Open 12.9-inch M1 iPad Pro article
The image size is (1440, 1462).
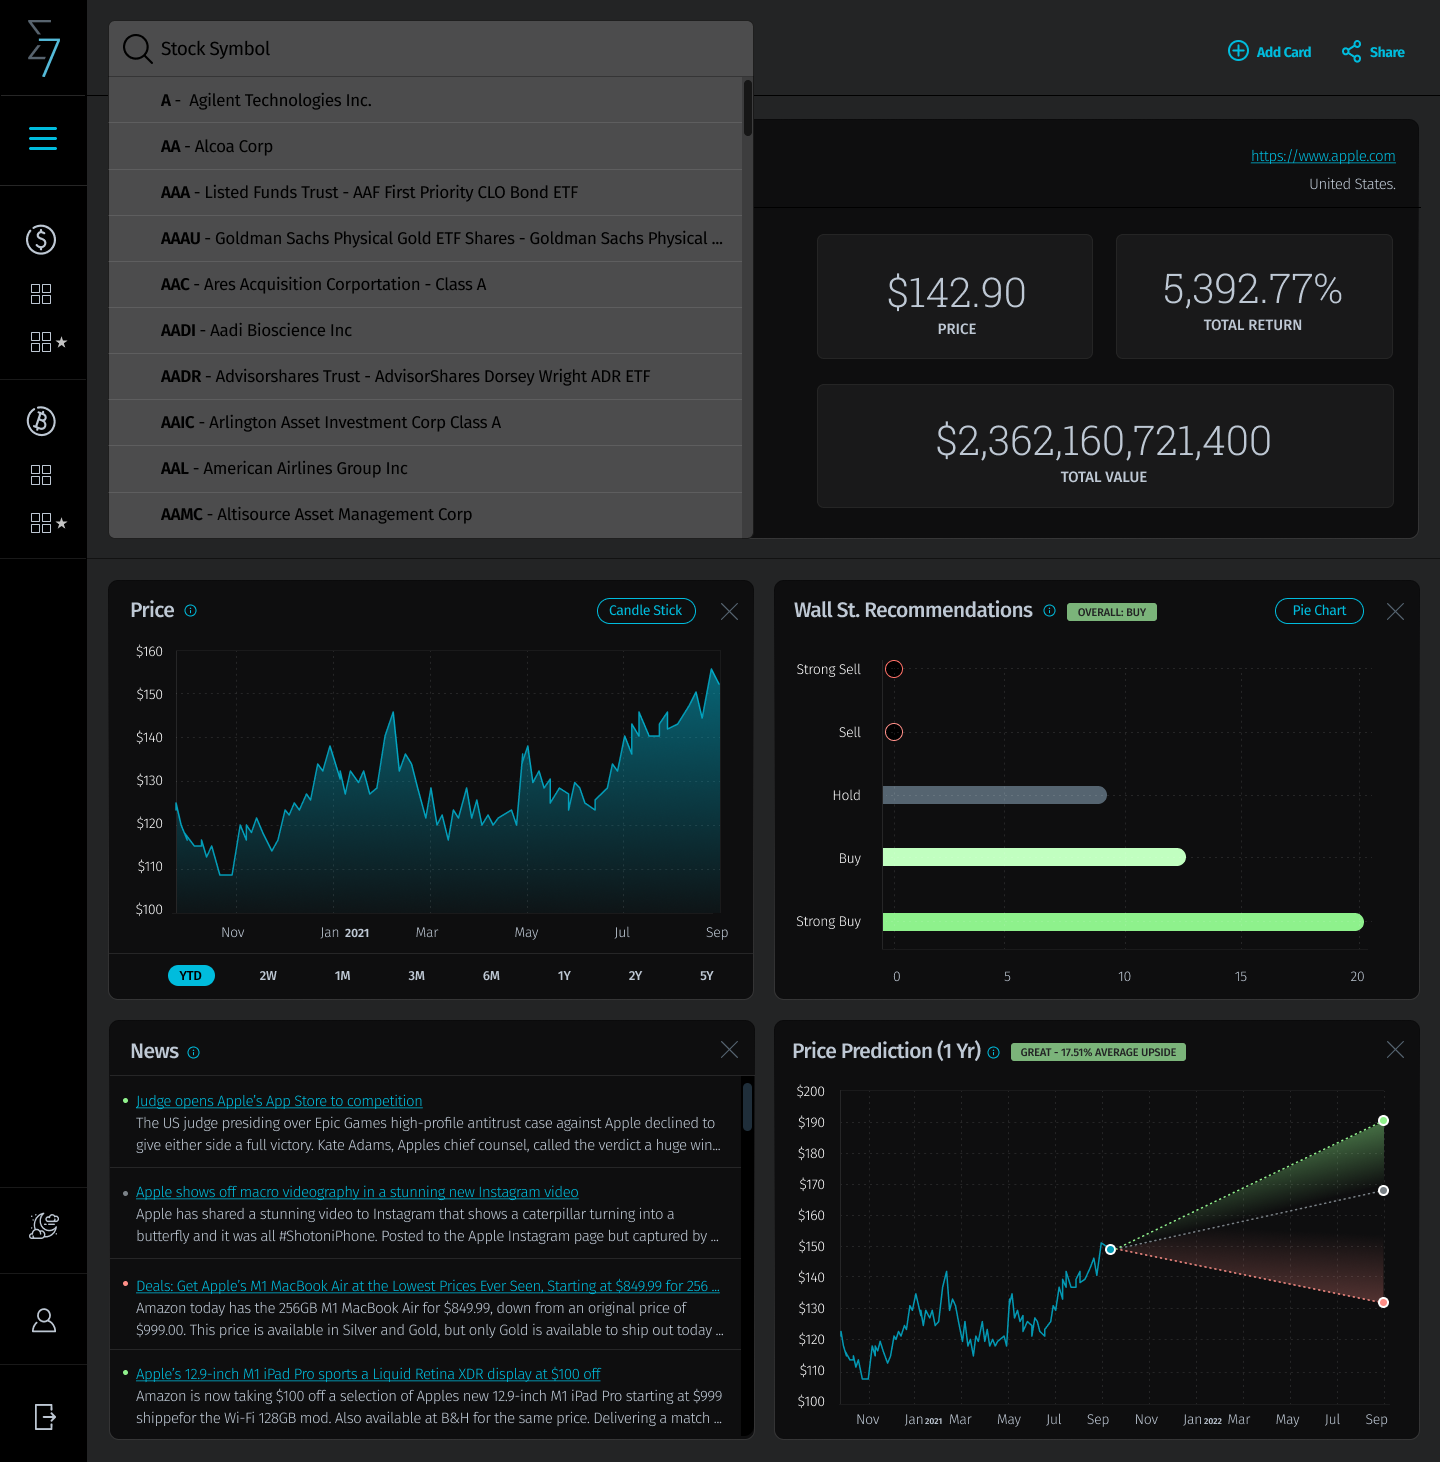[x=368, y=1374]
